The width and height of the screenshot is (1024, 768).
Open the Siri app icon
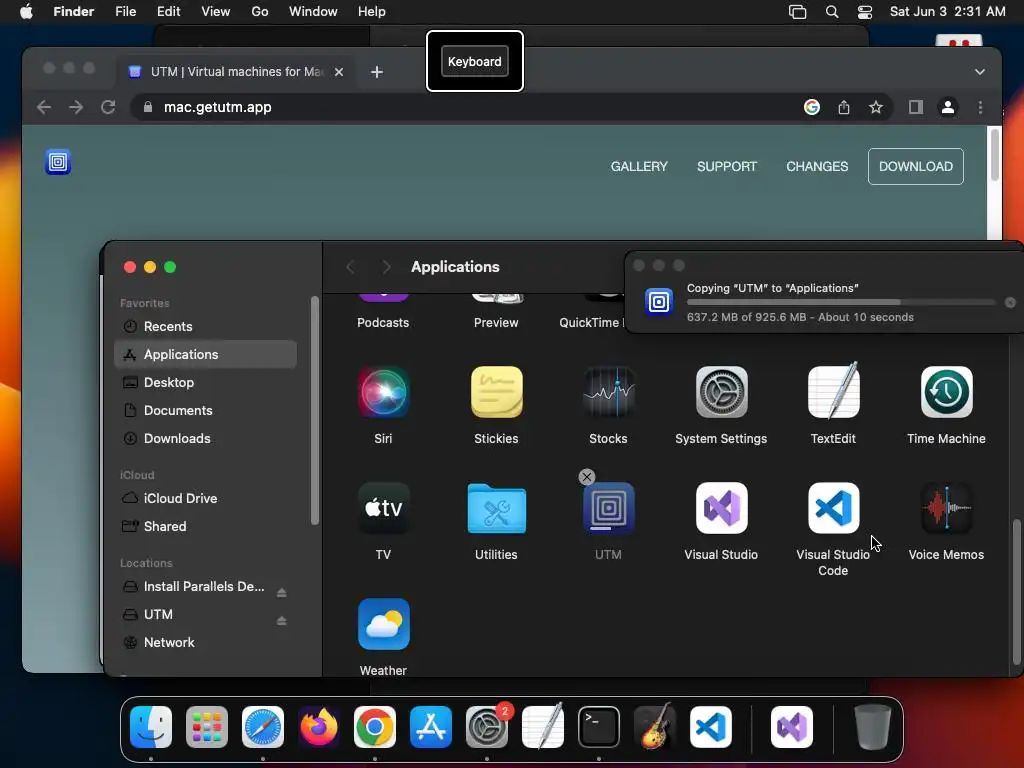click(383, 392)
